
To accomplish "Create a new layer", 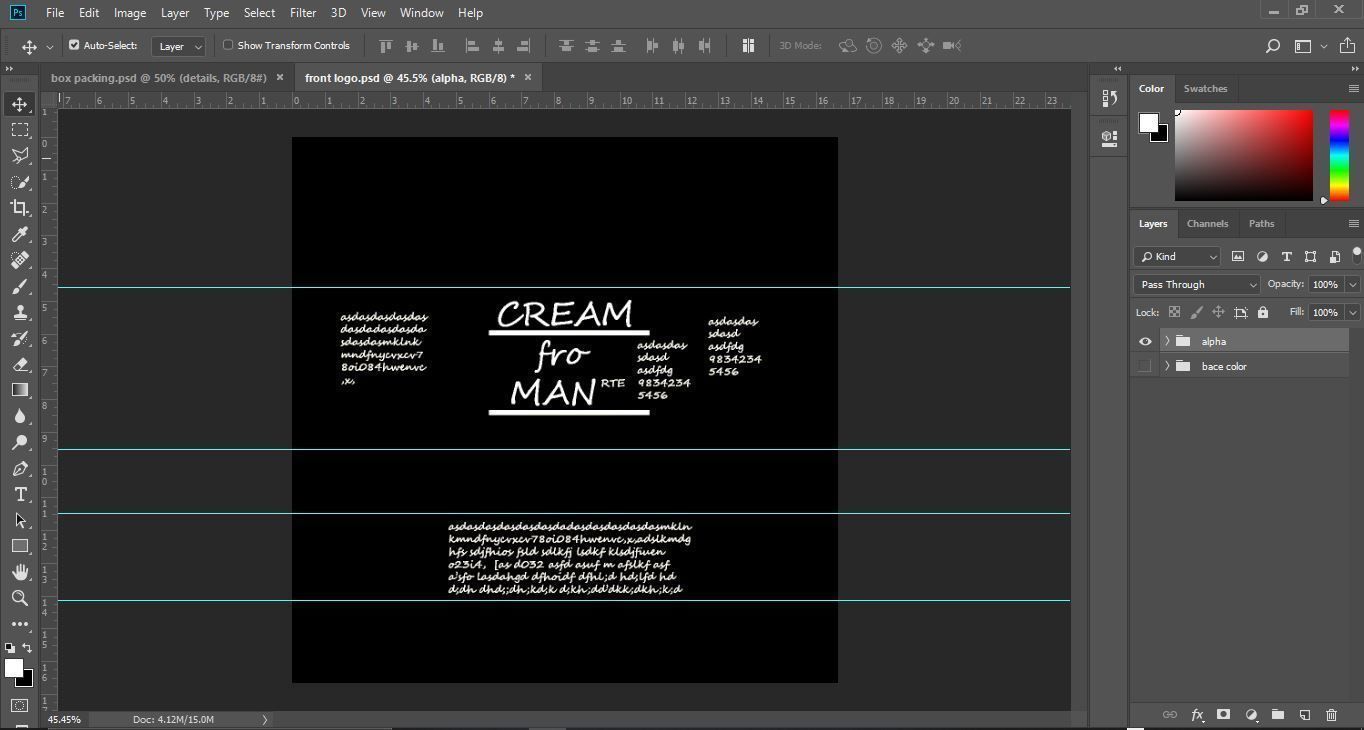I will coord(1305,715).
